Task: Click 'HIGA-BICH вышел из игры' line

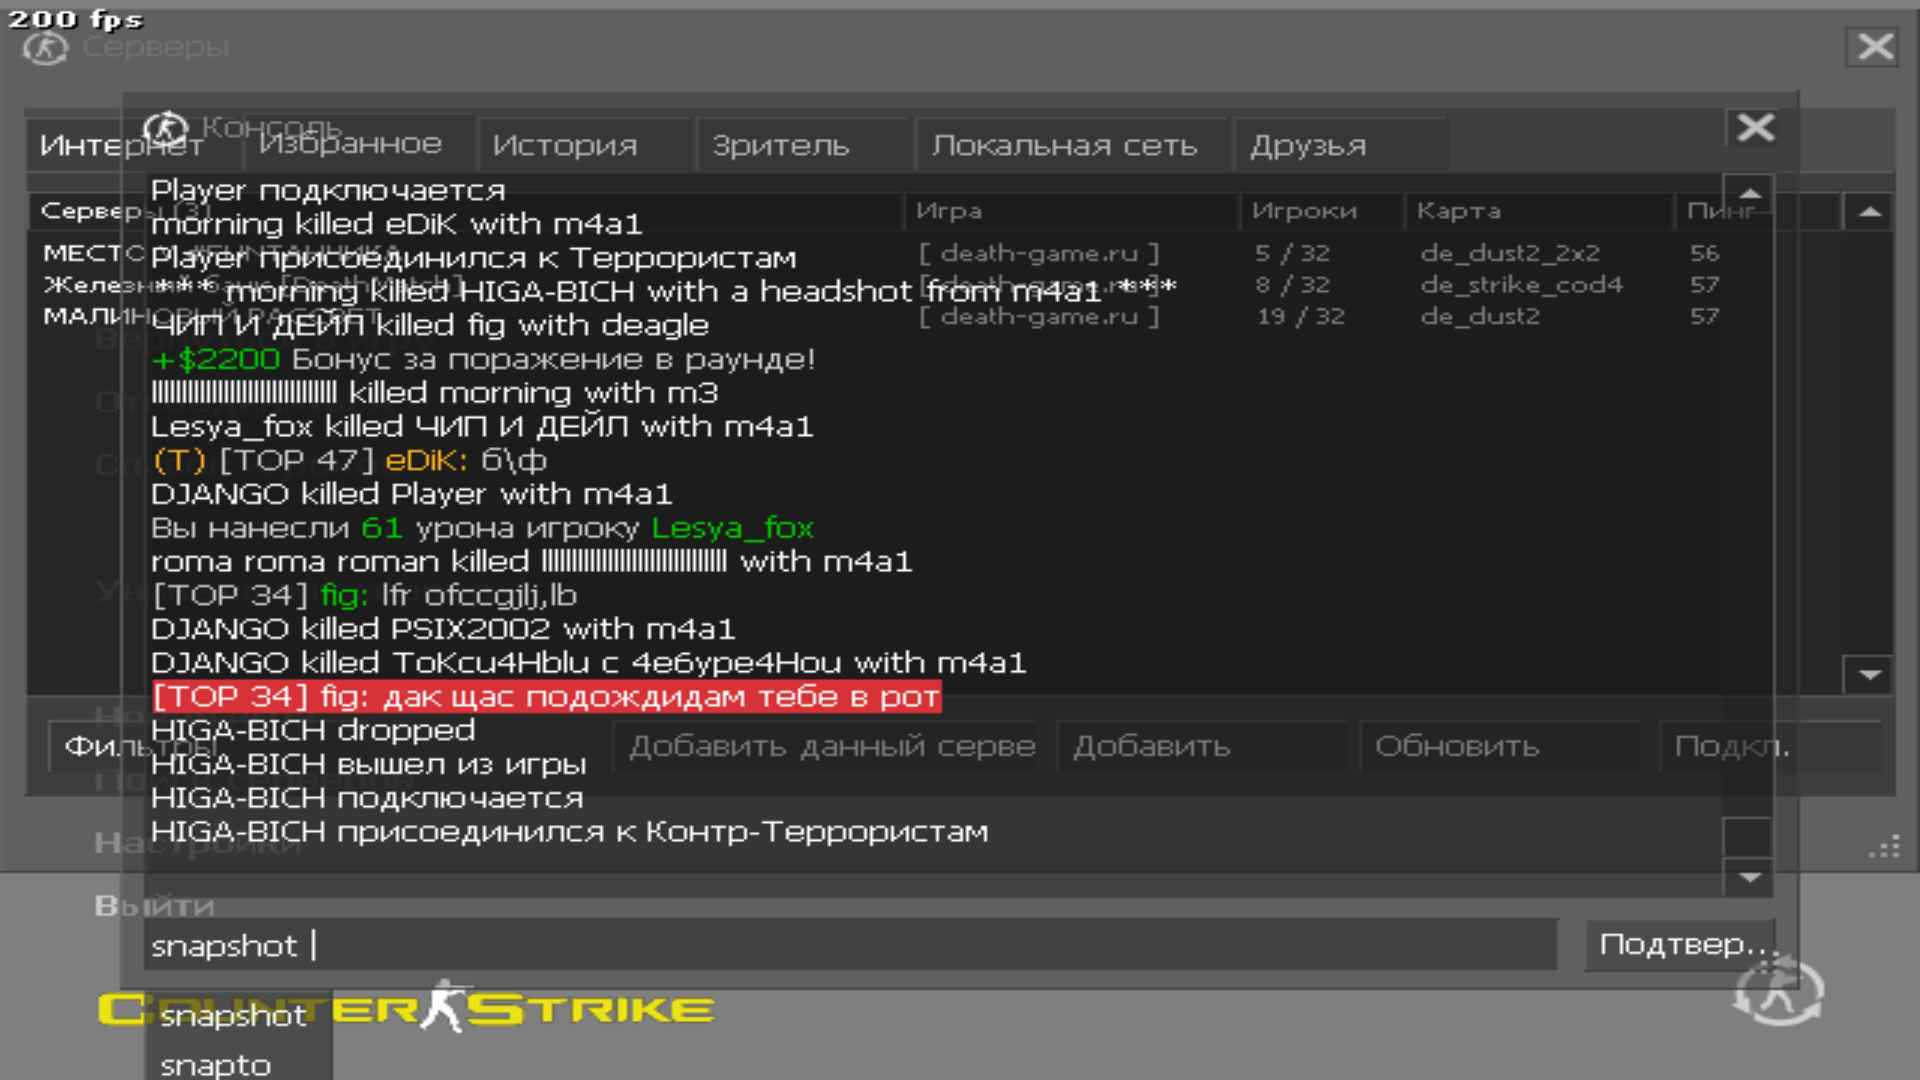Action: point(368,764)
